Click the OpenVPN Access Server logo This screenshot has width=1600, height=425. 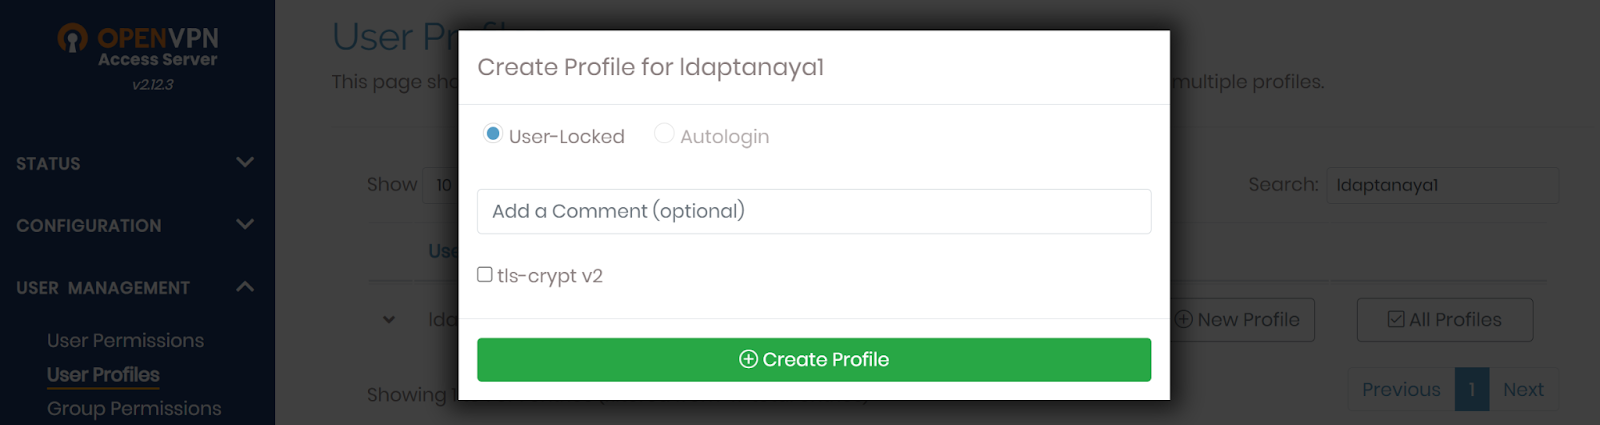[x=138, y=46]
